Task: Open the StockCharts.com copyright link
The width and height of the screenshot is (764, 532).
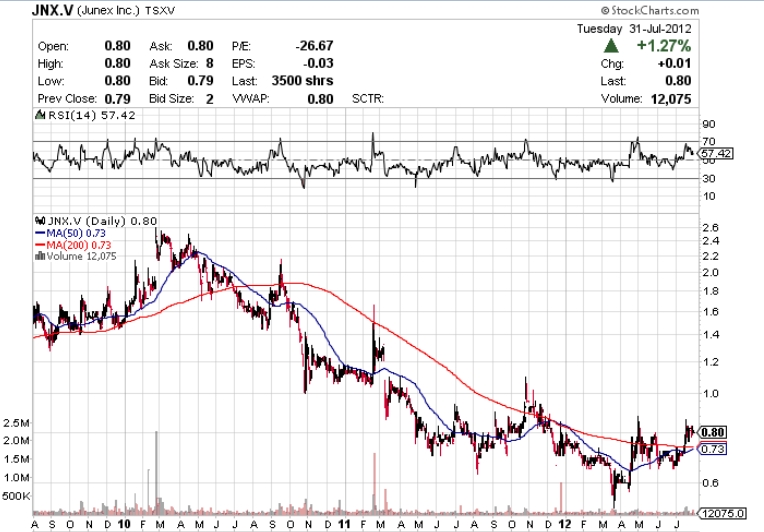Action: [x=650, y=10]
